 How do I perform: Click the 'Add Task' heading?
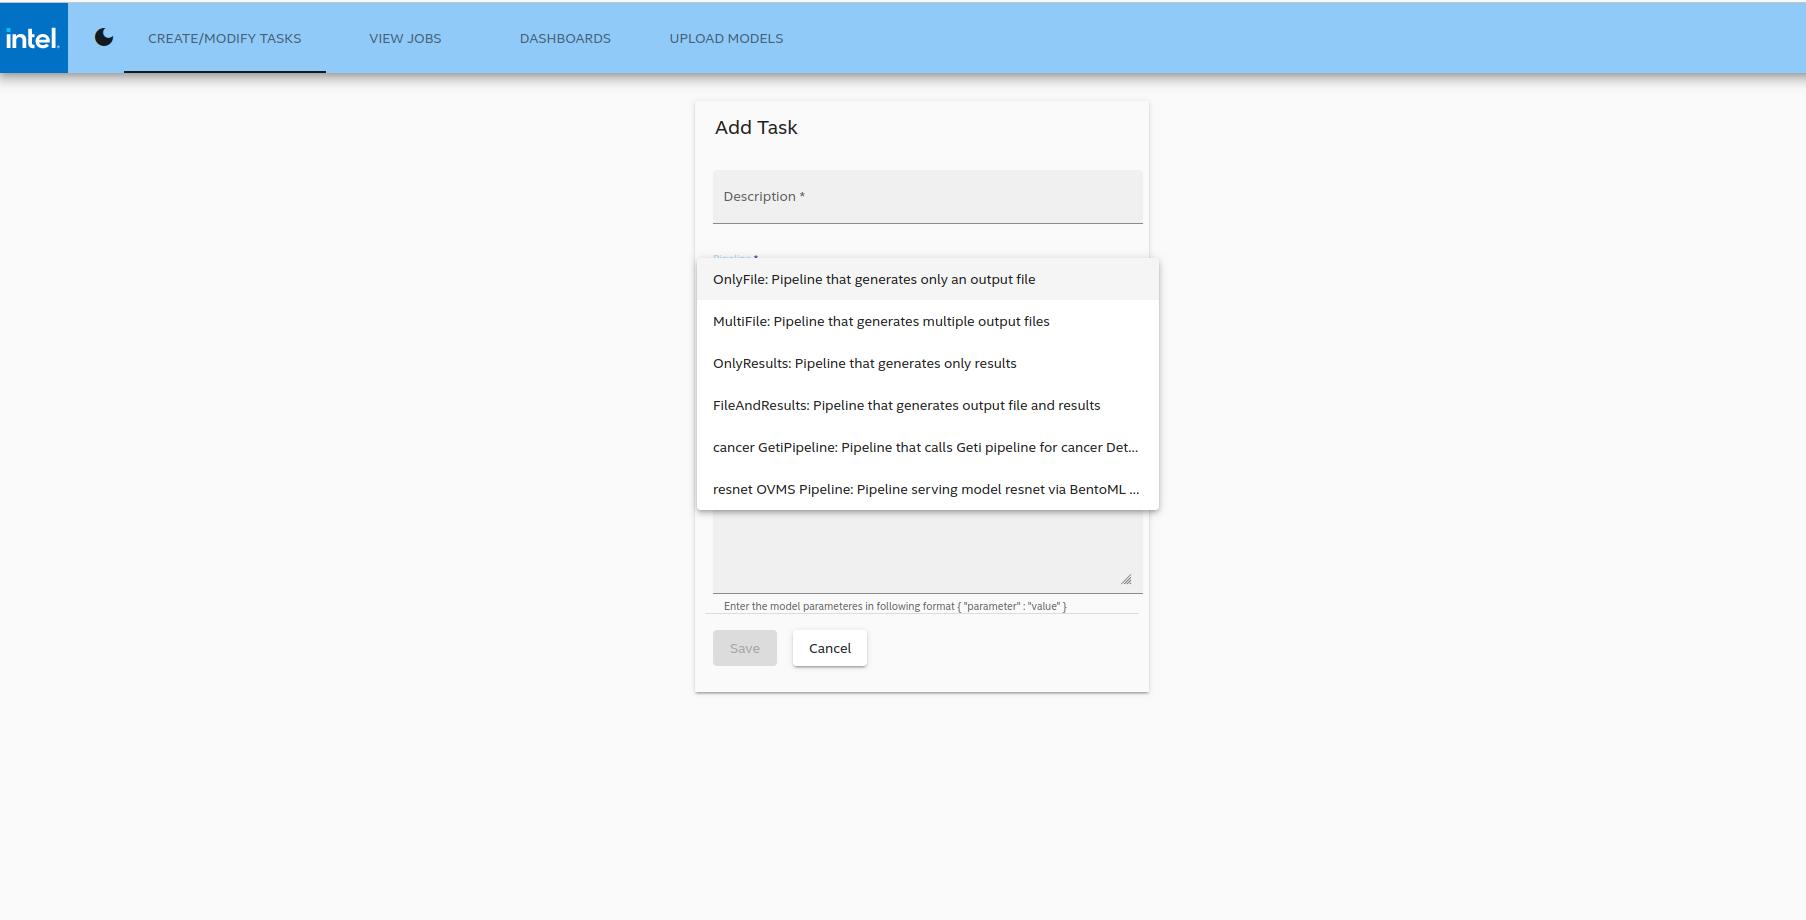point(756,128)
